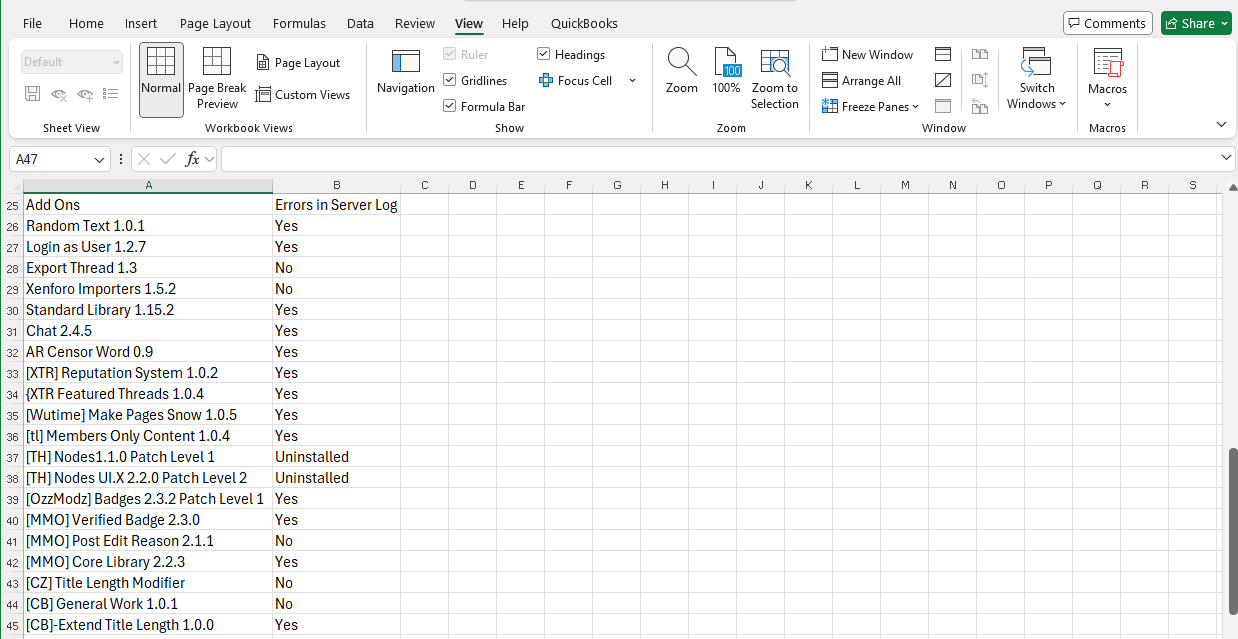Select the 'Errors in Server Log' header cell
Screen dimensions: 1238x639
point(336,205)
